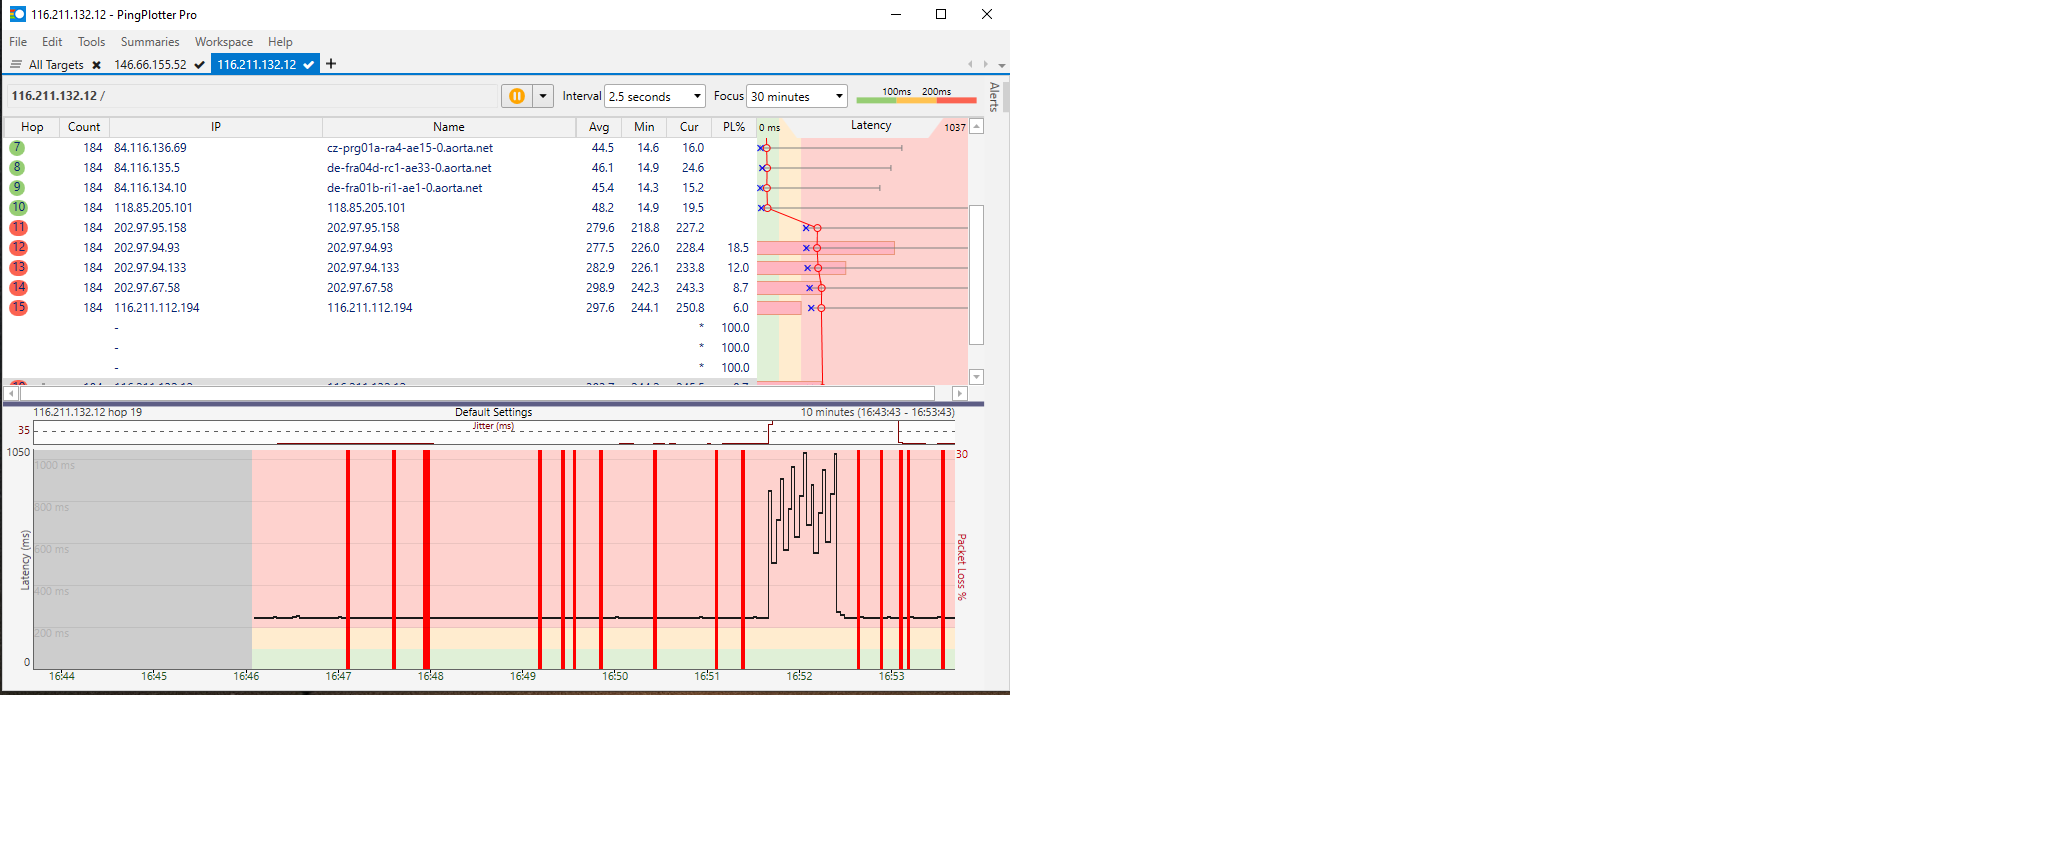Open the Focus 30 minutes dropdown

(797, 96)
